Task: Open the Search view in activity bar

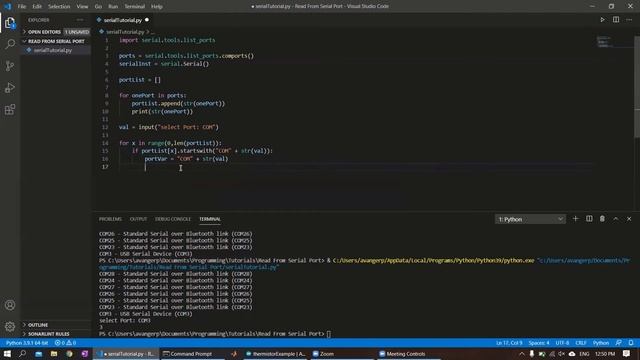Action: pyautogui.click(x=10, y=44)
